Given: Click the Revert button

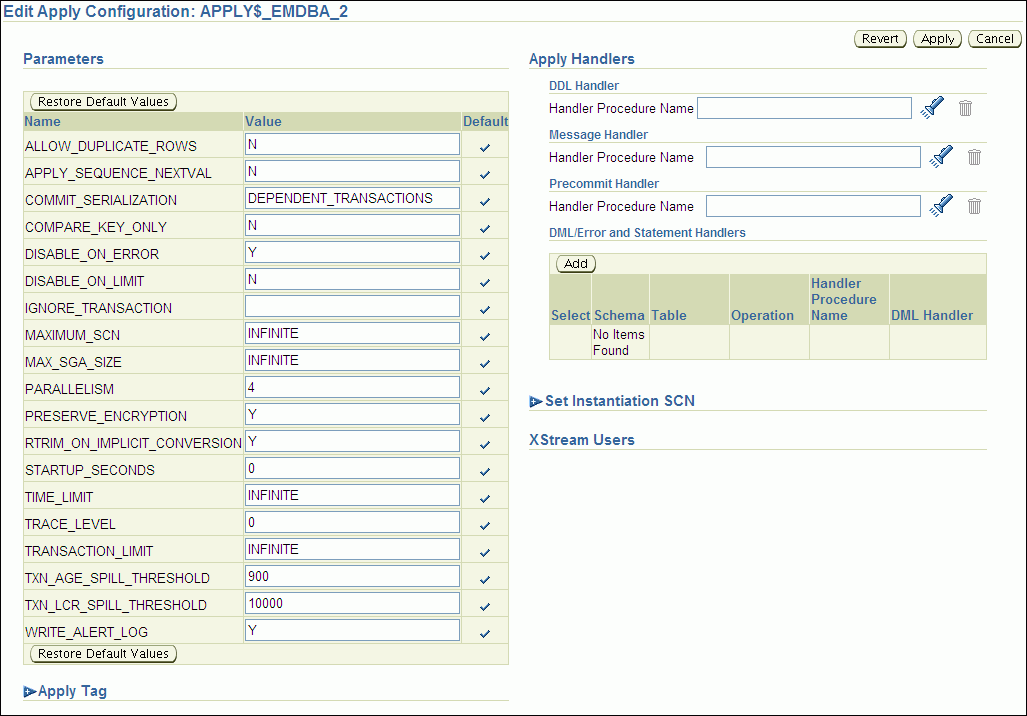Looking at the screenshot, I should click(x=880, y=39).
